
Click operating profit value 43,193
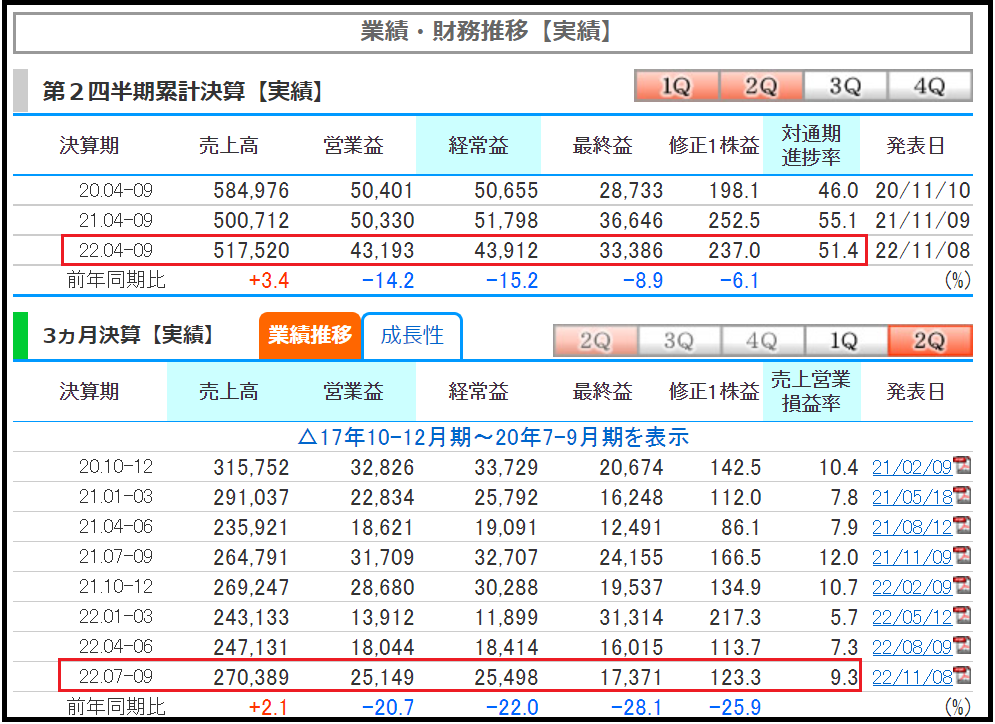pyautogui.click(x=382, y=250)
